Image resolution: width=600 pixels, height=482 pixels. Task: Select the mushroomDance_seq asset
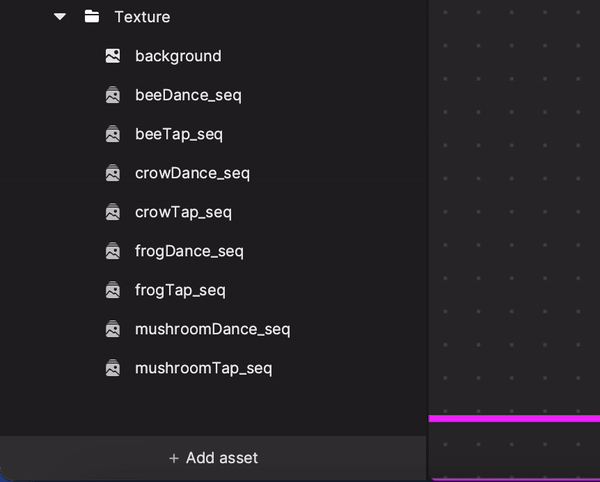point(213,329)
